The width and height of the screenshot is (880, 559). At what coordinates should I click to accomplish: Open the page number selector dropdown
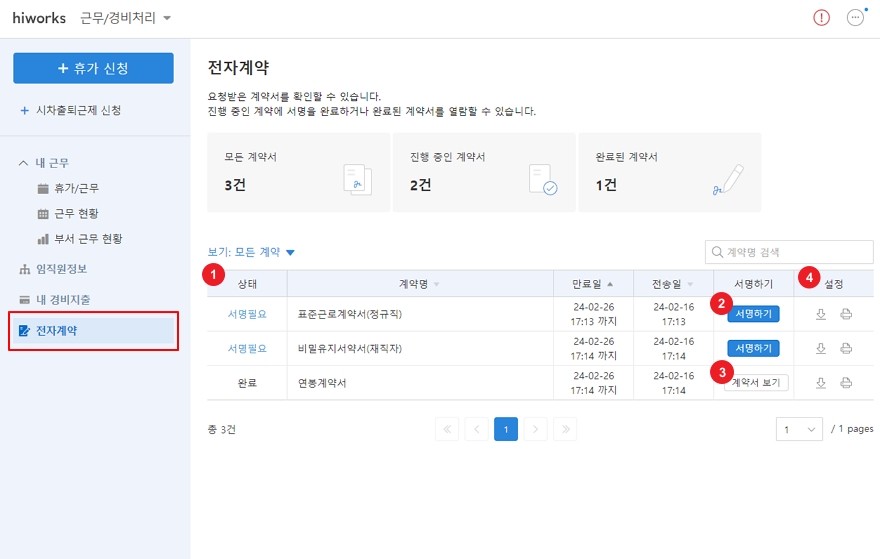799,429
